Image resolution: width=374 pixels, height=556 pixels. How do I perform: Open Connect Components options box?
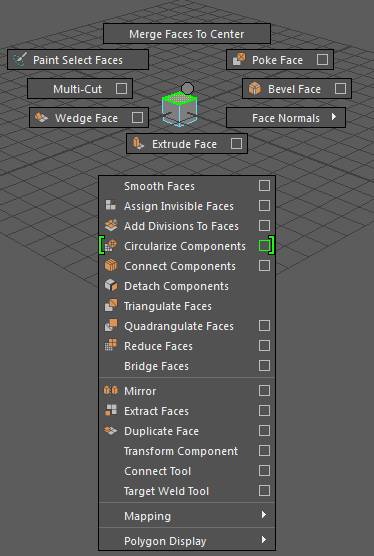coord(264,266)
